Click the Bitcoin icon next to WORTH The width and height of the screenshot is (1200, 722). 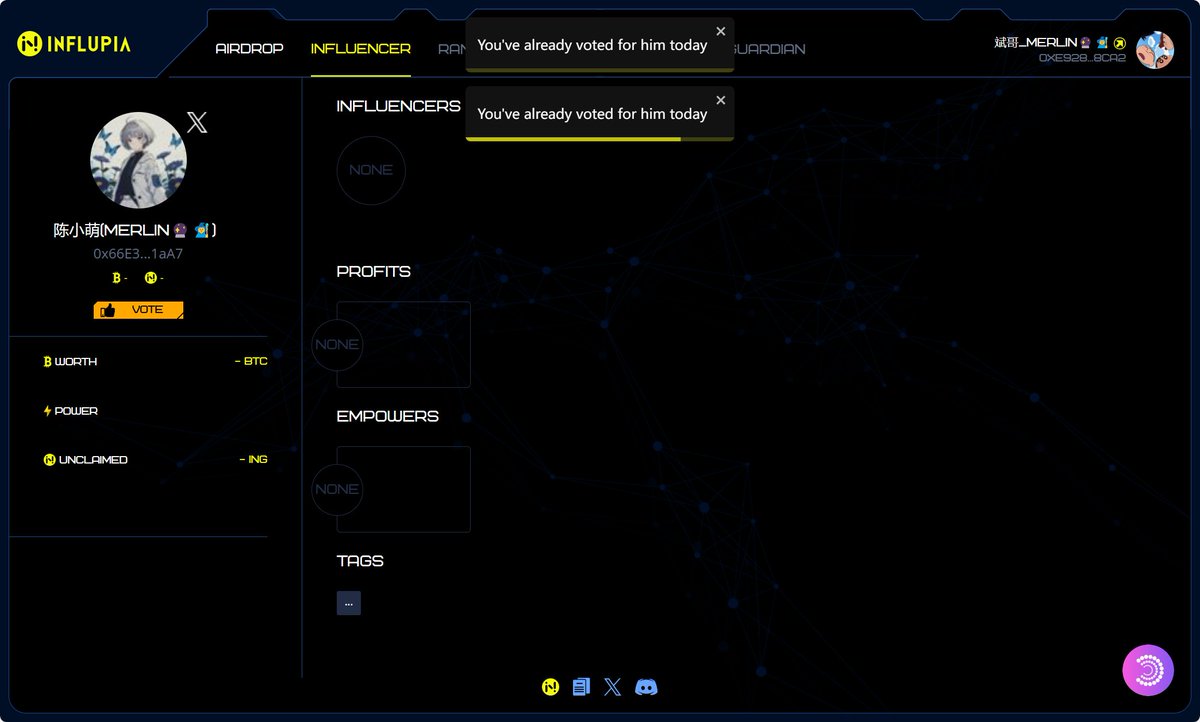47,361
